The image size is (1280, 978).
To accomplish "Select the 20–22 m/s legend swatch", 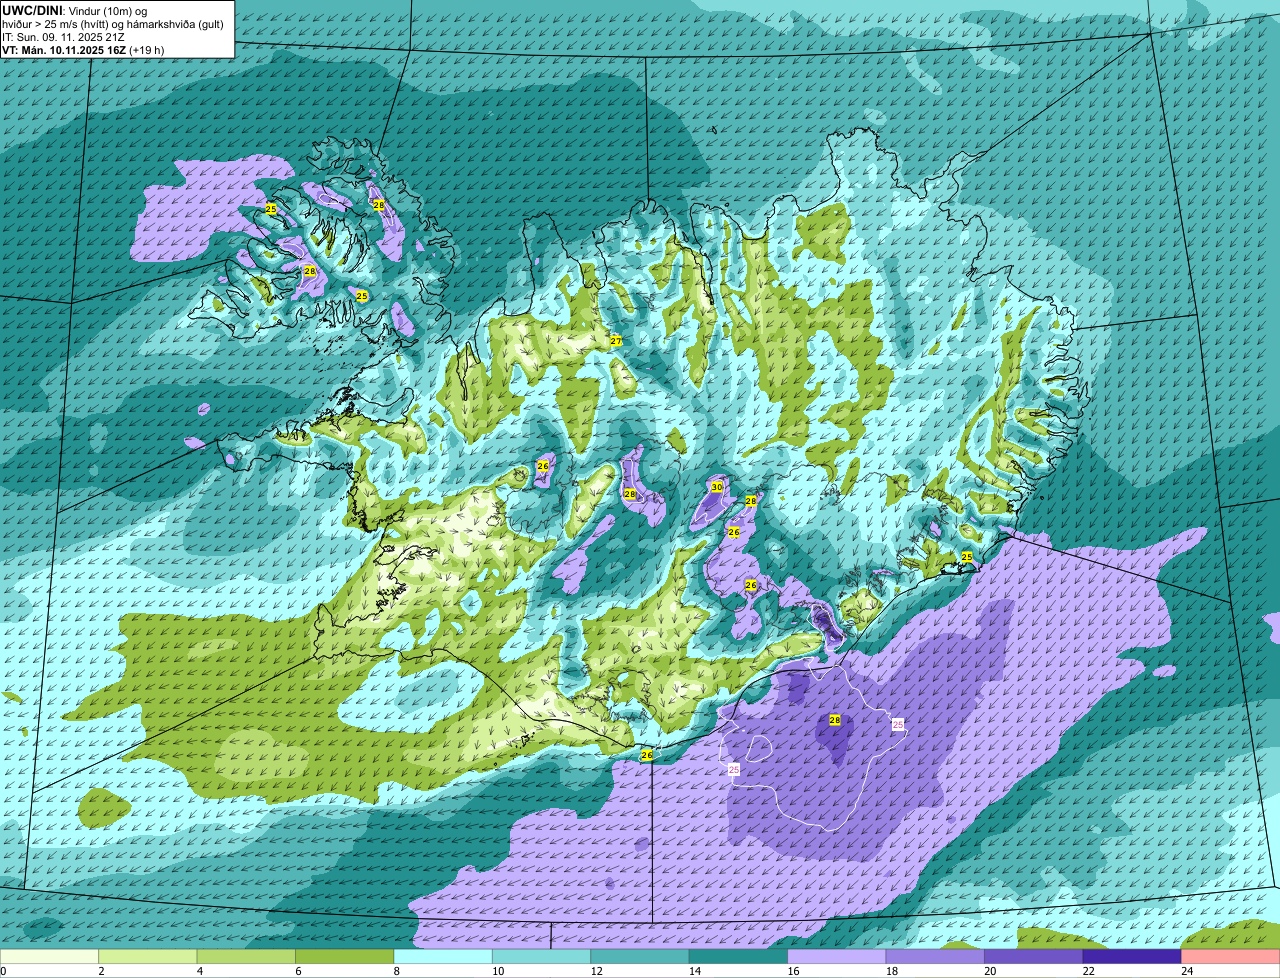I will click(1034, 956).
